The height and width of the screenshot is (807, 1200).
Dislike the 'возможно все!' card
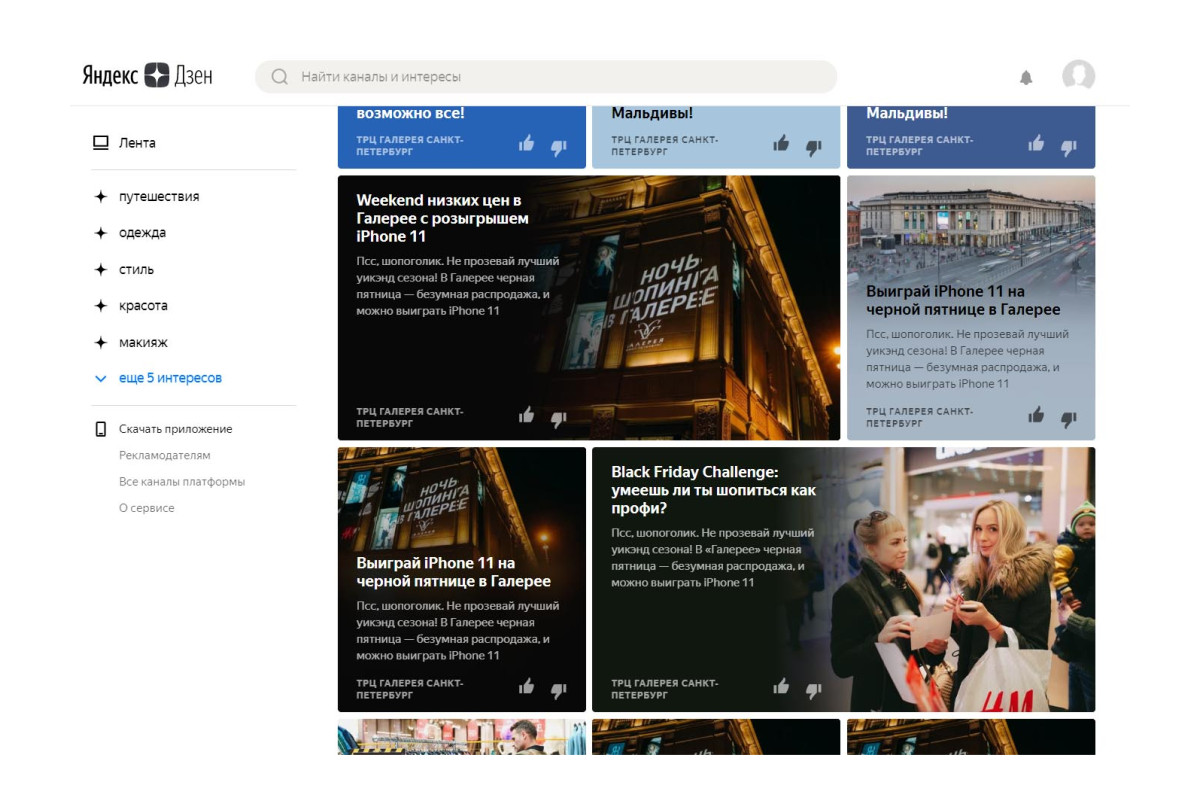click(559, 147)
